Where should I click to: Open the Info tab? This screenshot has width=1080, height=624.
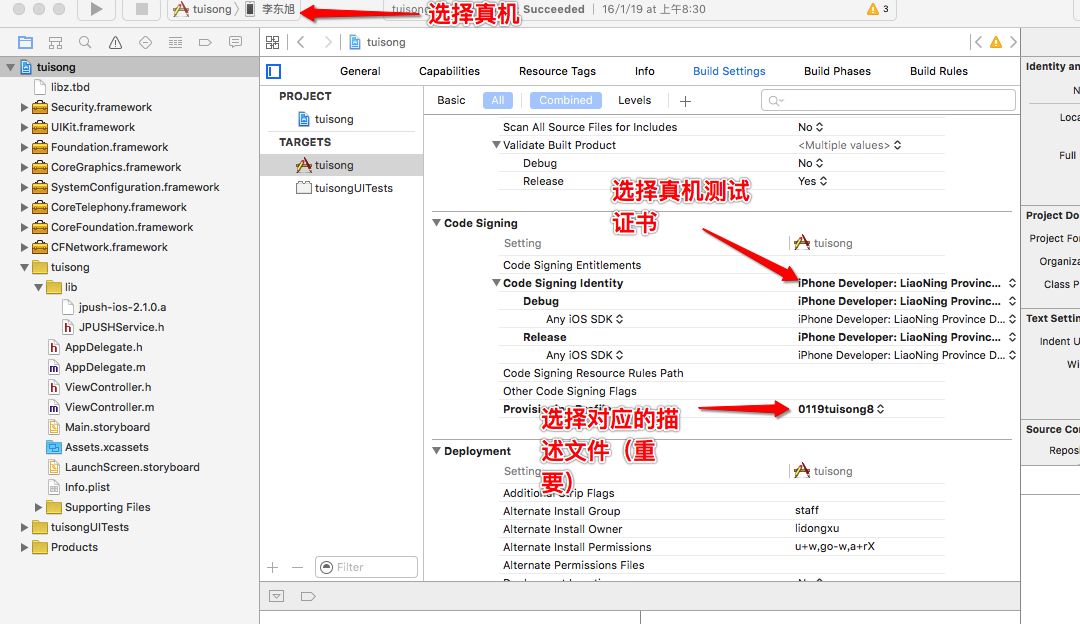(x=645, y=71)
